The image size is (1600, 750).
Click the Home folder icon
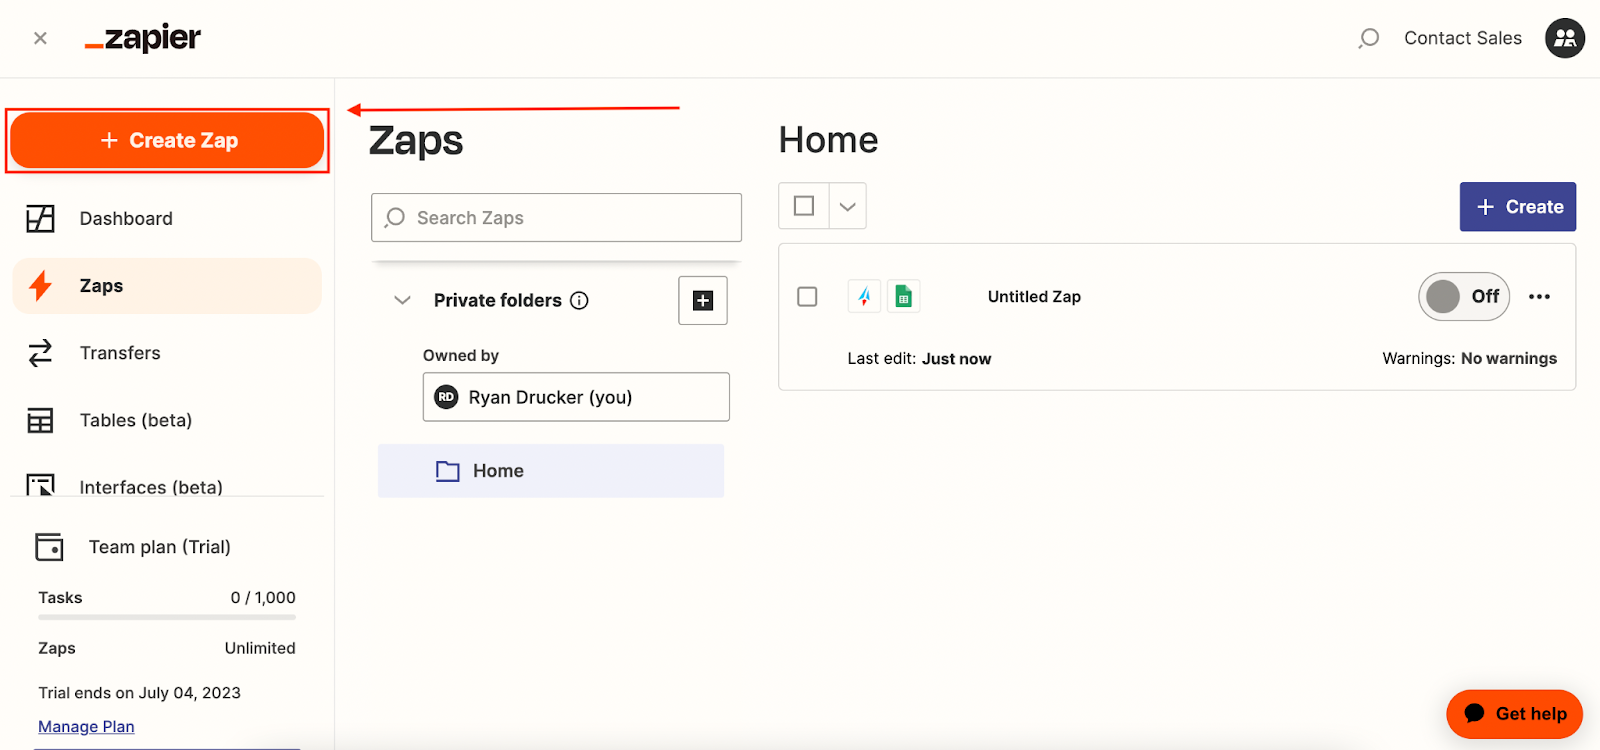[x=448, y=471]
